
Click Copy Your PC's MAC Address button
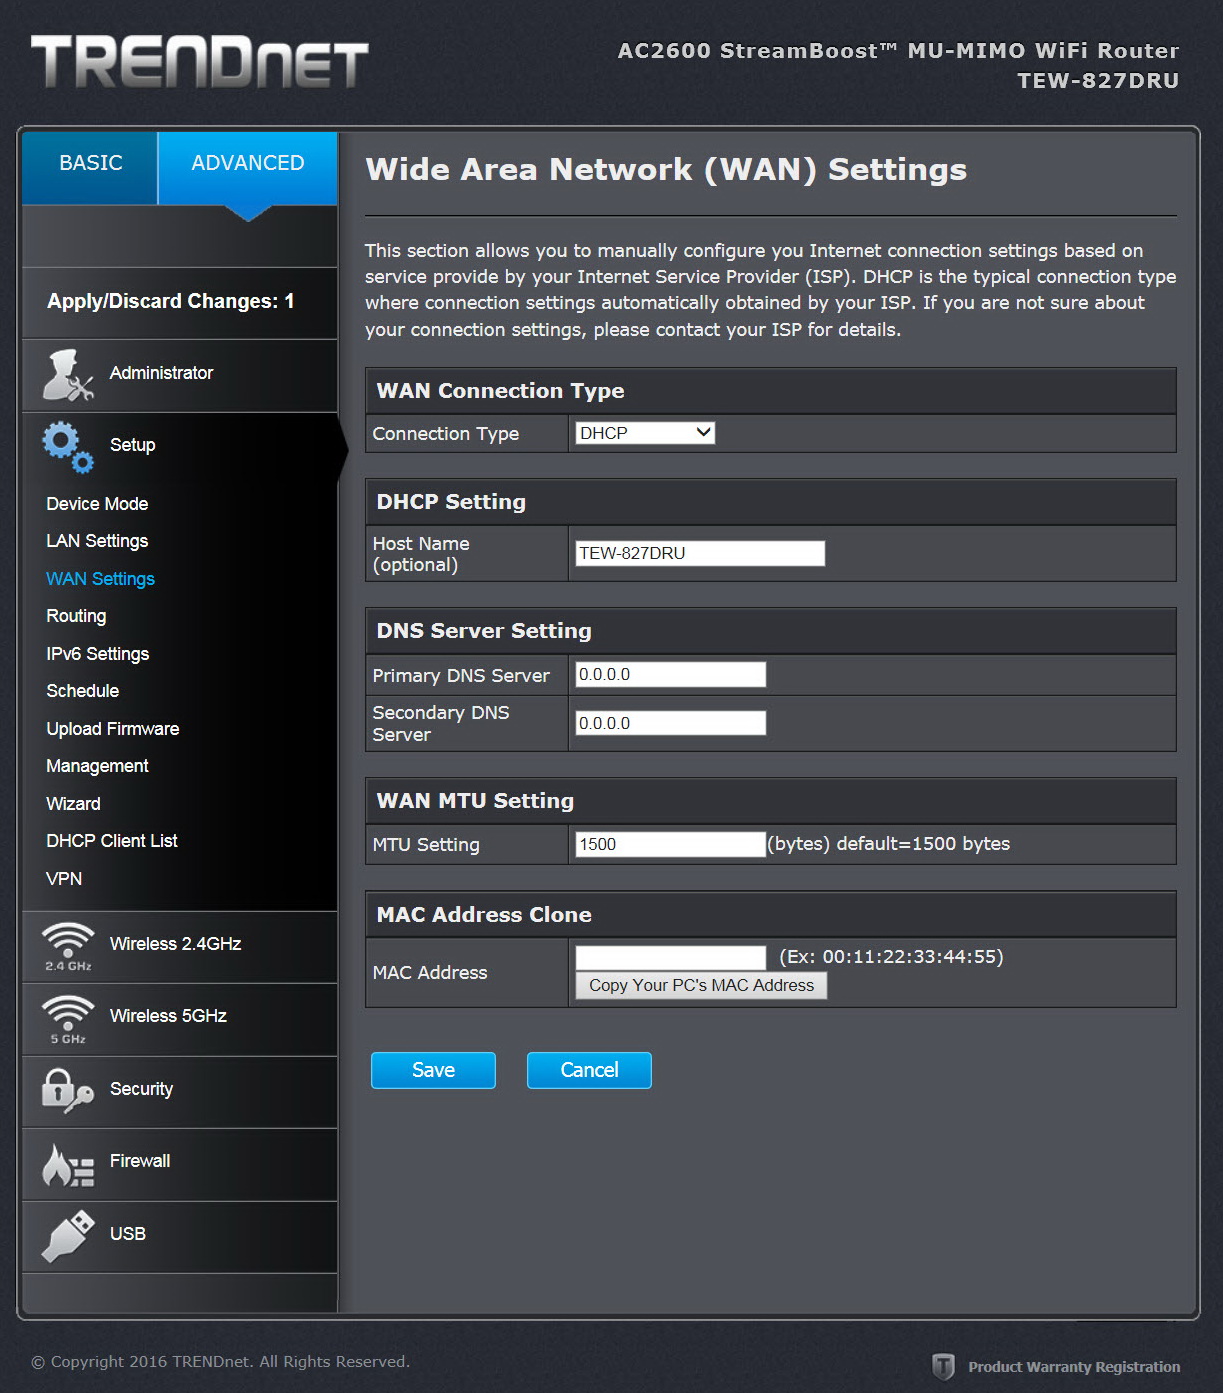pos(701,985)
